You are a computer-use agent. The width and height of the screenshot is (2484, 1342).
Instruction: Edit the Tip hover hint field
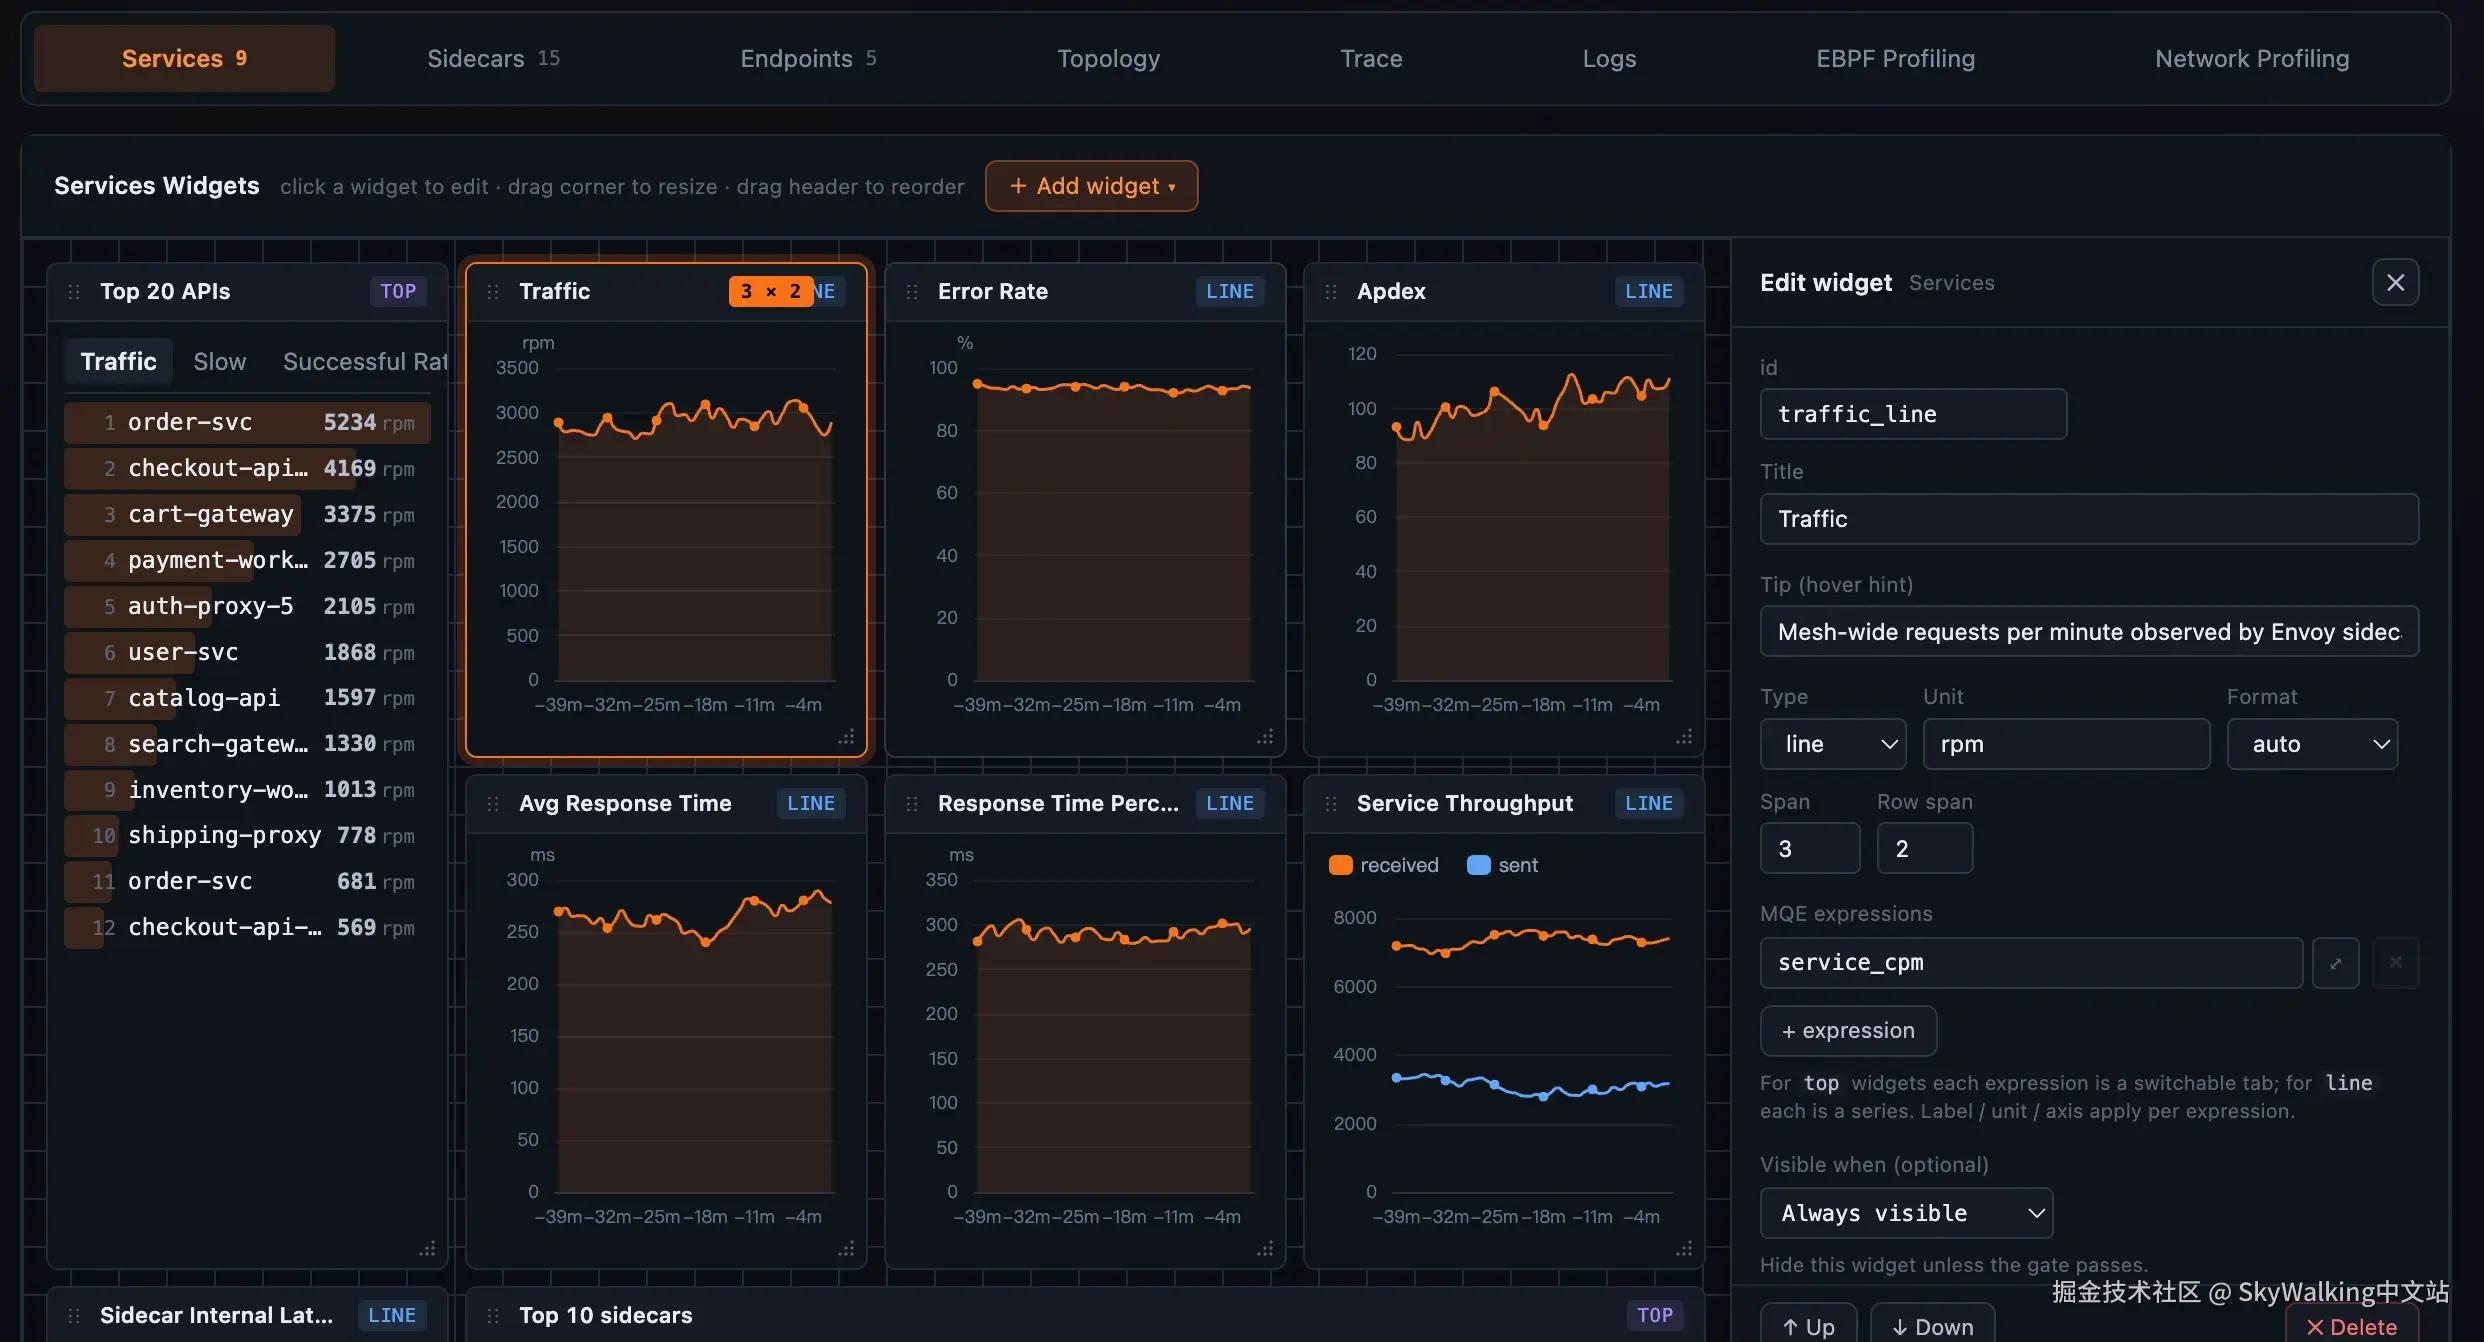[x=2089, y=631]
